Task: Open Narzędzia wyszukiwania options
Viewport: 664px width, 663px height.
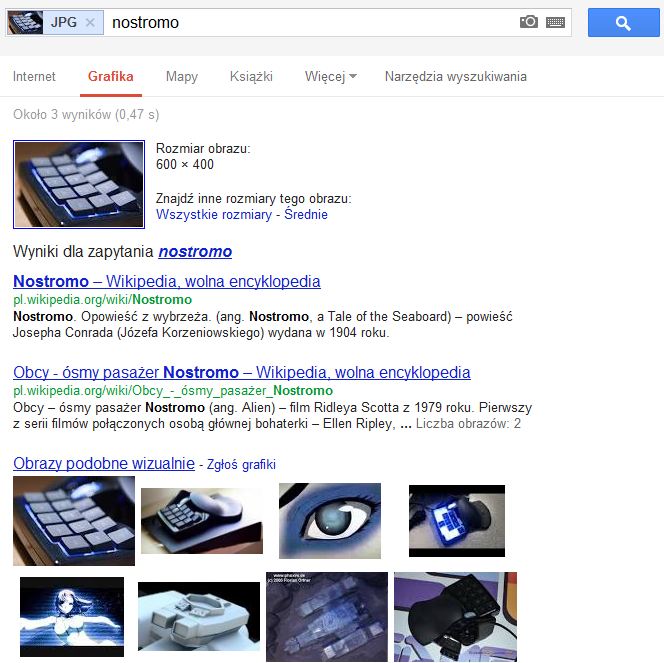Action: coord(456,77)
